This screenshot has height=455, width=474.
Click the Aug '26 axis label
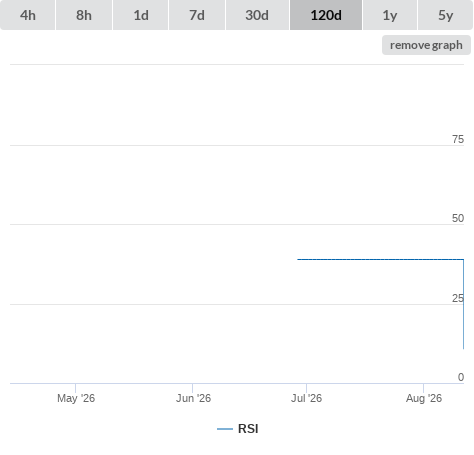click(424, 398)
